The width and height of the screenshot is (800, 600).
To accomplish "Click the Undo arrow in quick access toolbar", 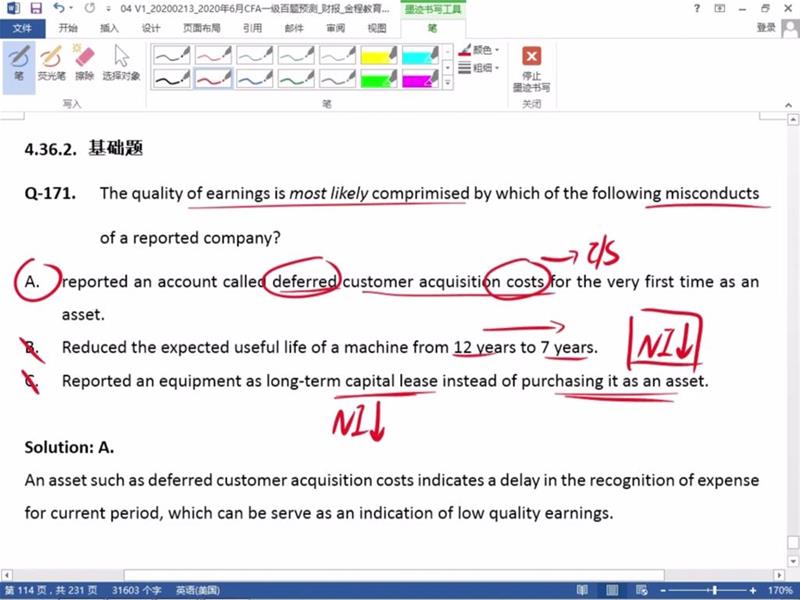I will tap(59, 8).
